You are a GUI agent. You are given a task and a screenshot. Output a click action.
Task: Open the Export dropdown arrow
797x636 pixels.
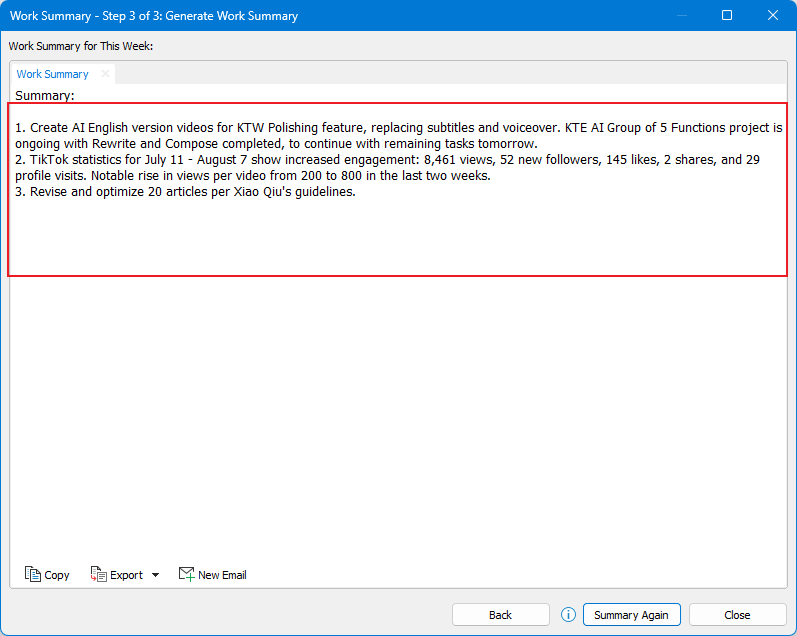[156, 575]
